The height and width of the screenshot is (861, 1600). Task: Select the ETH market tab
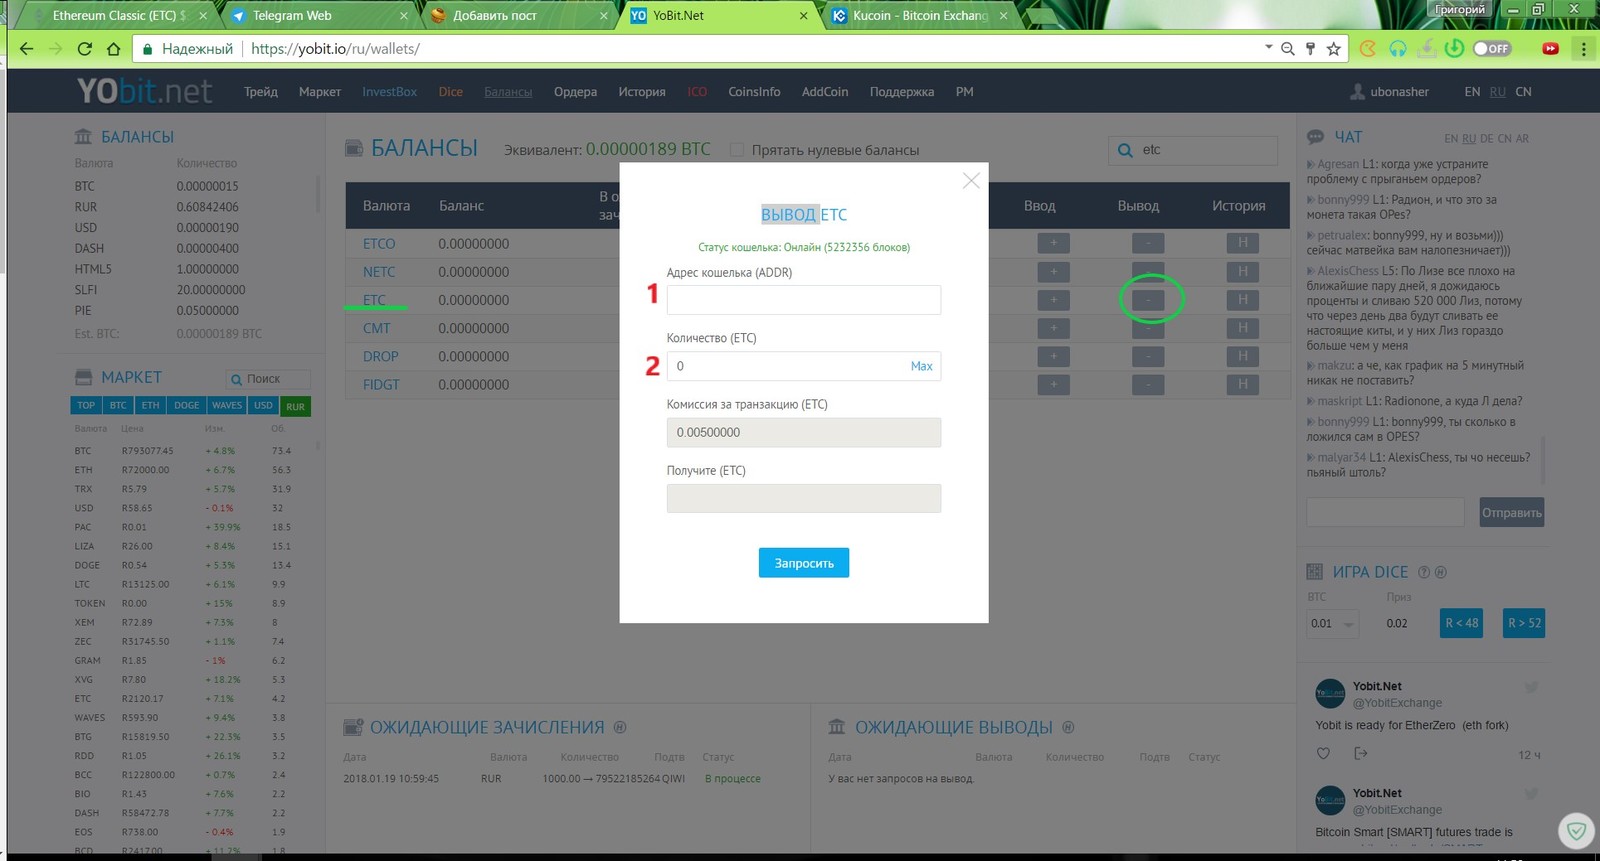(x=150, y=405)
